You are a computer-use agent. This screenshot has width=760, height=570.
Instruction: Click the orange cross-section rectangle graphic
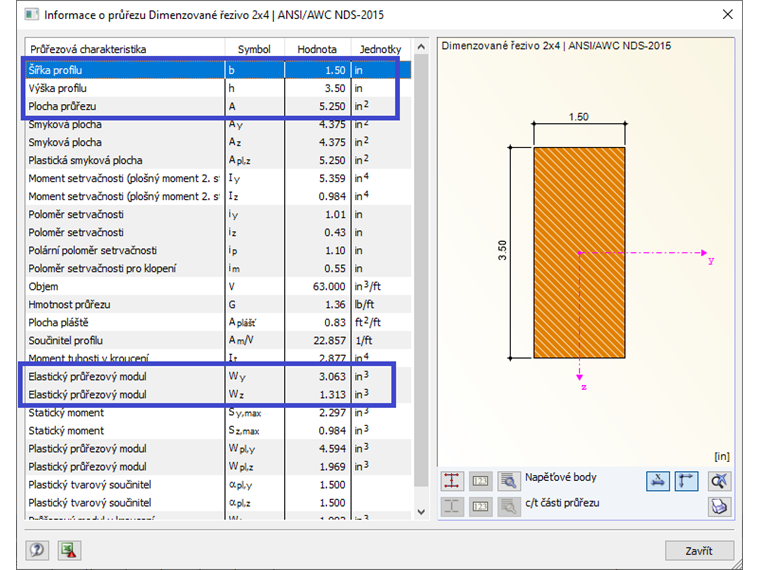tap(579, 253)
